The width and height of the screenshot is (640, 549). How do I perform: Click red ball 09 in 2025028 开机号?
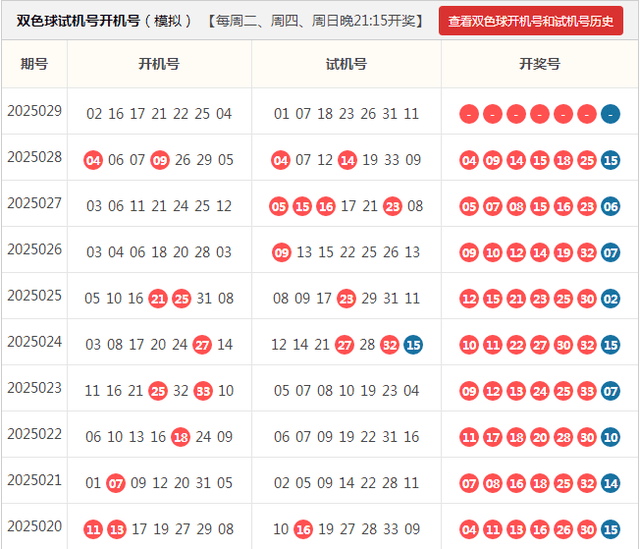point(160,160)
